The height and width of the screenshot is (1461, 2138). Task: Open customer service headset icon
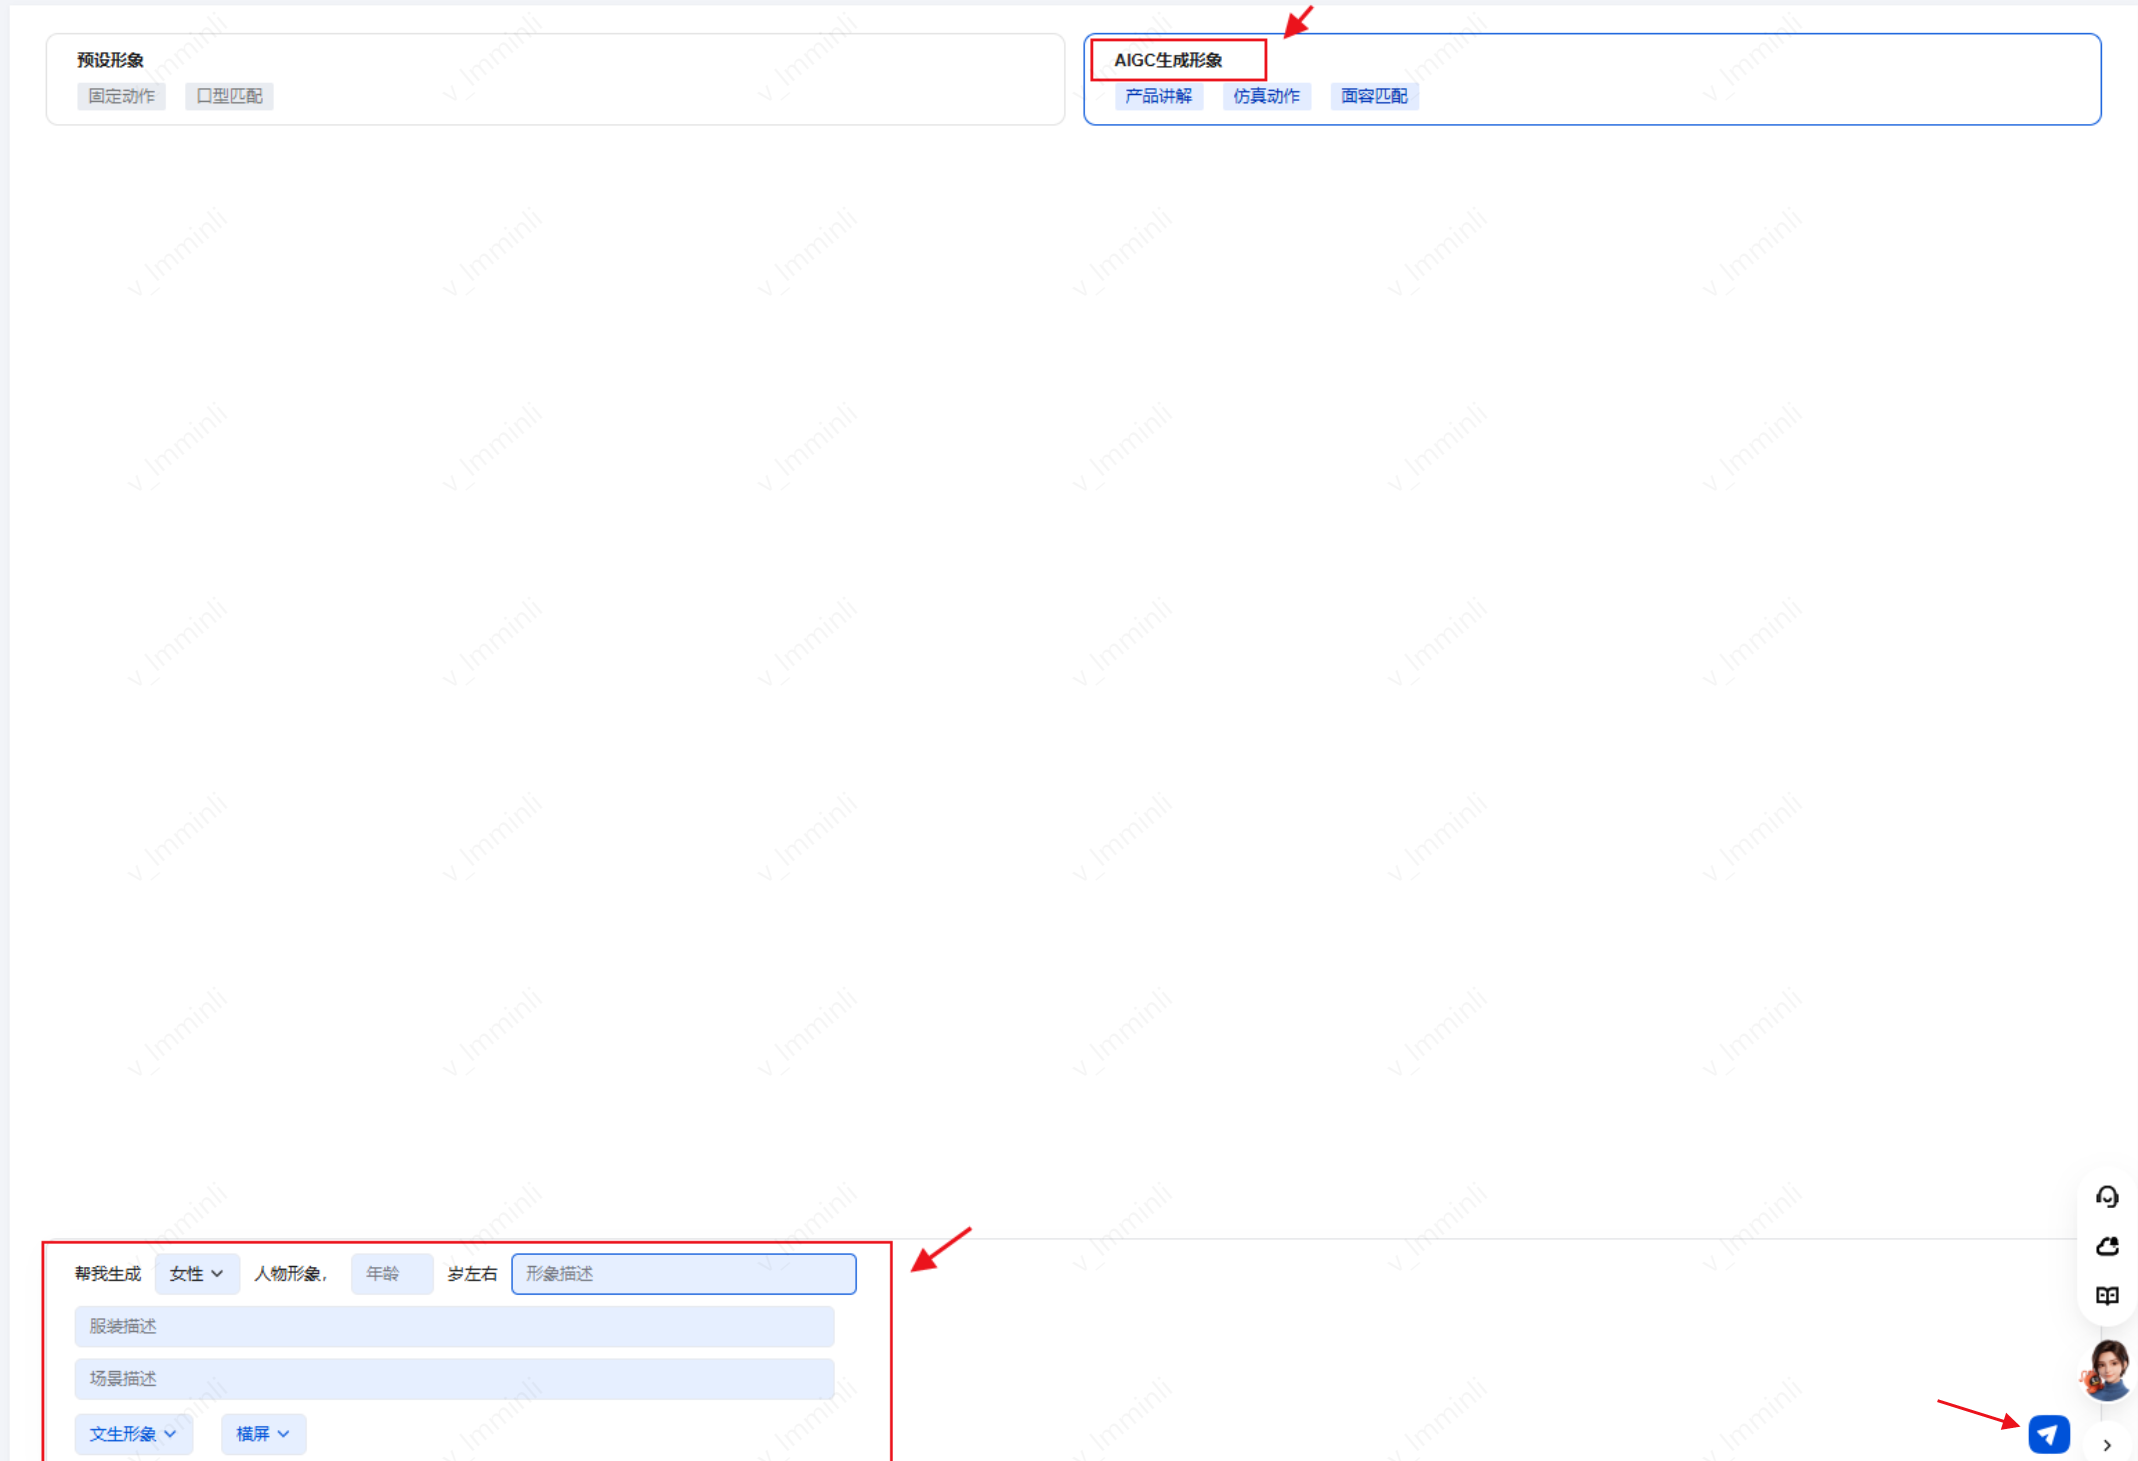2107,1196
